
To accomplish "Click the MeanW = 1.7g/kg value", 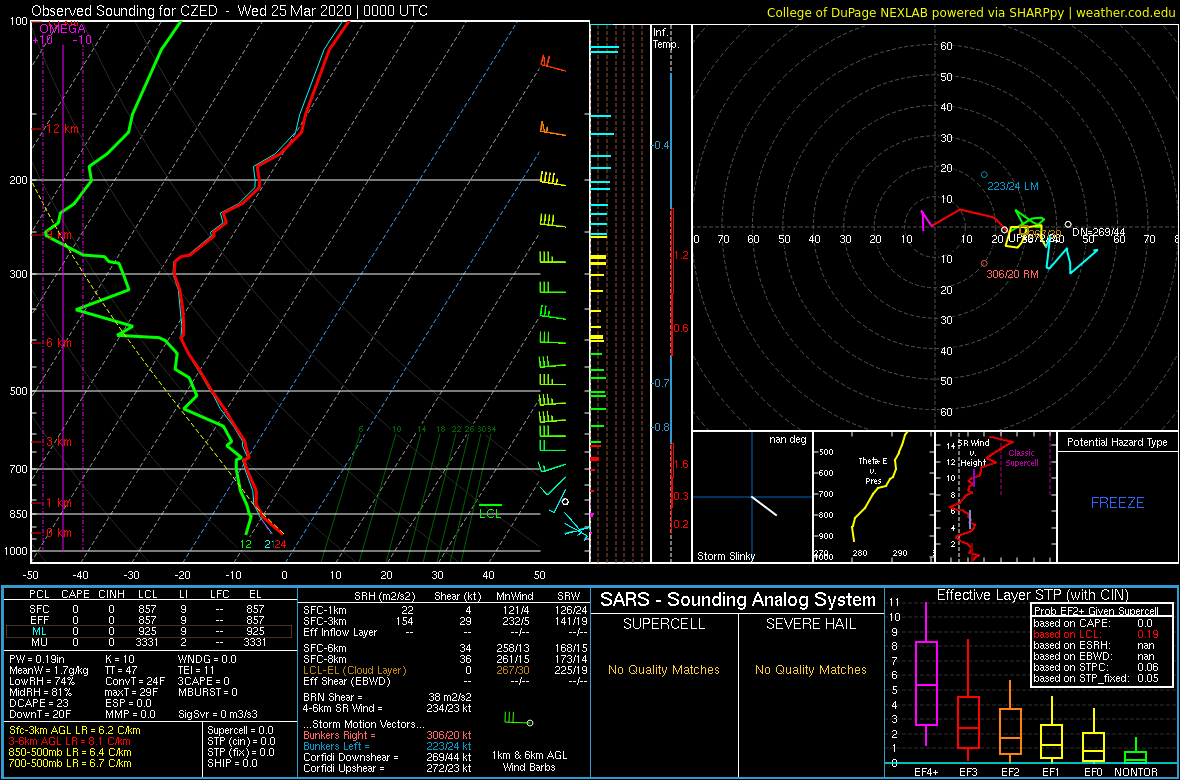I will 47,671.
